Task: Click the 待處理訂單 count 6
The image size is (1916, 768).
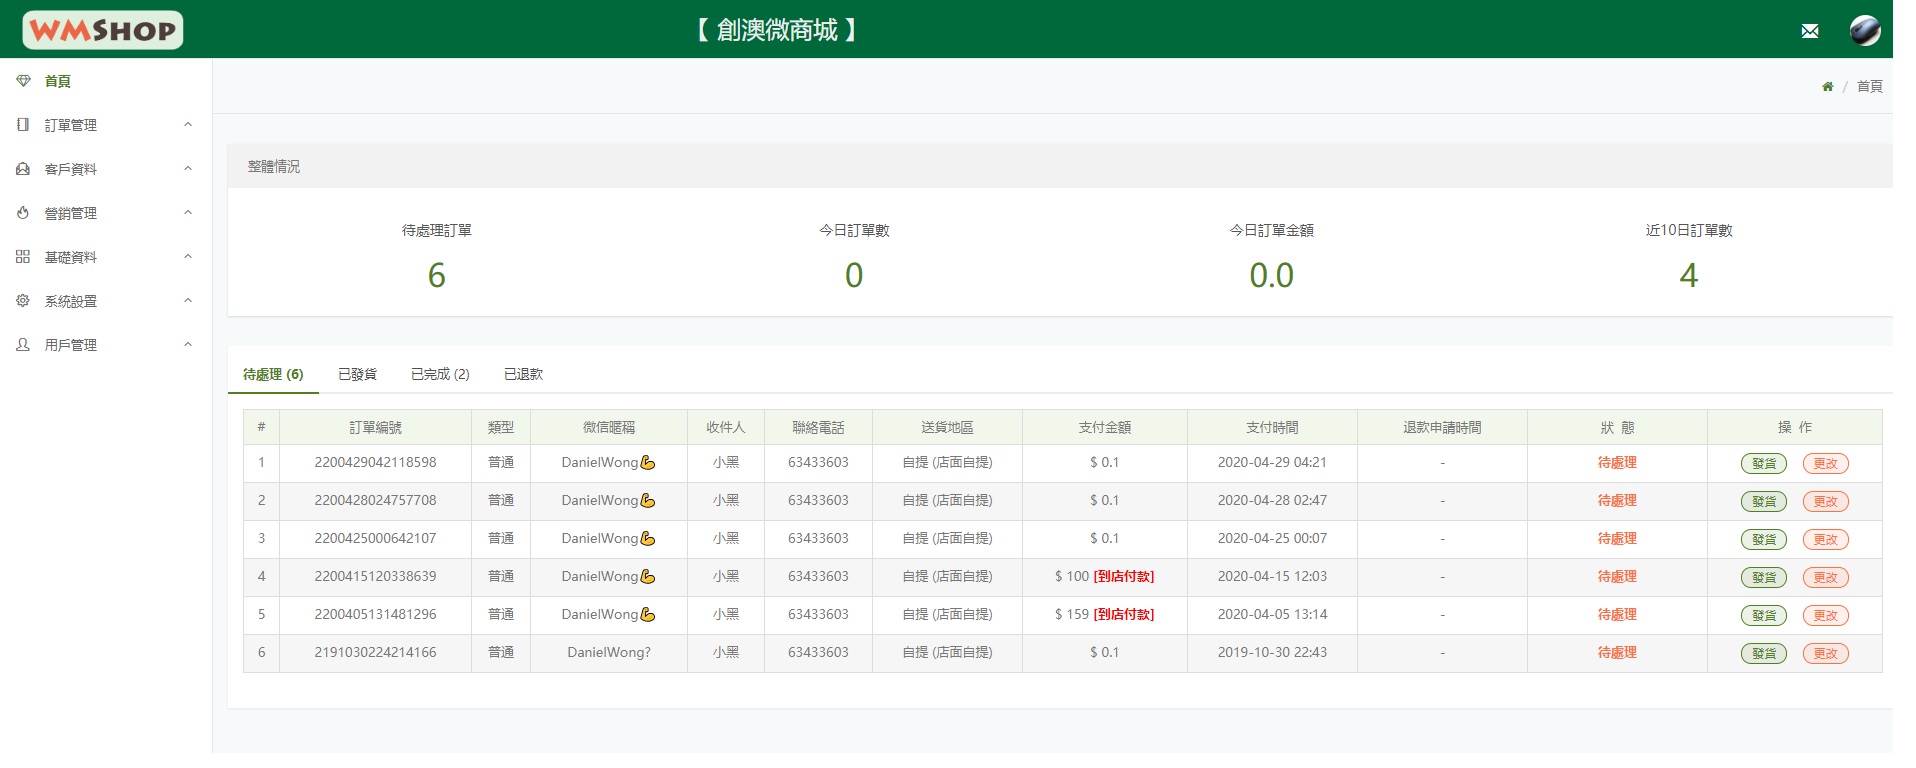Action: point(436,275)
